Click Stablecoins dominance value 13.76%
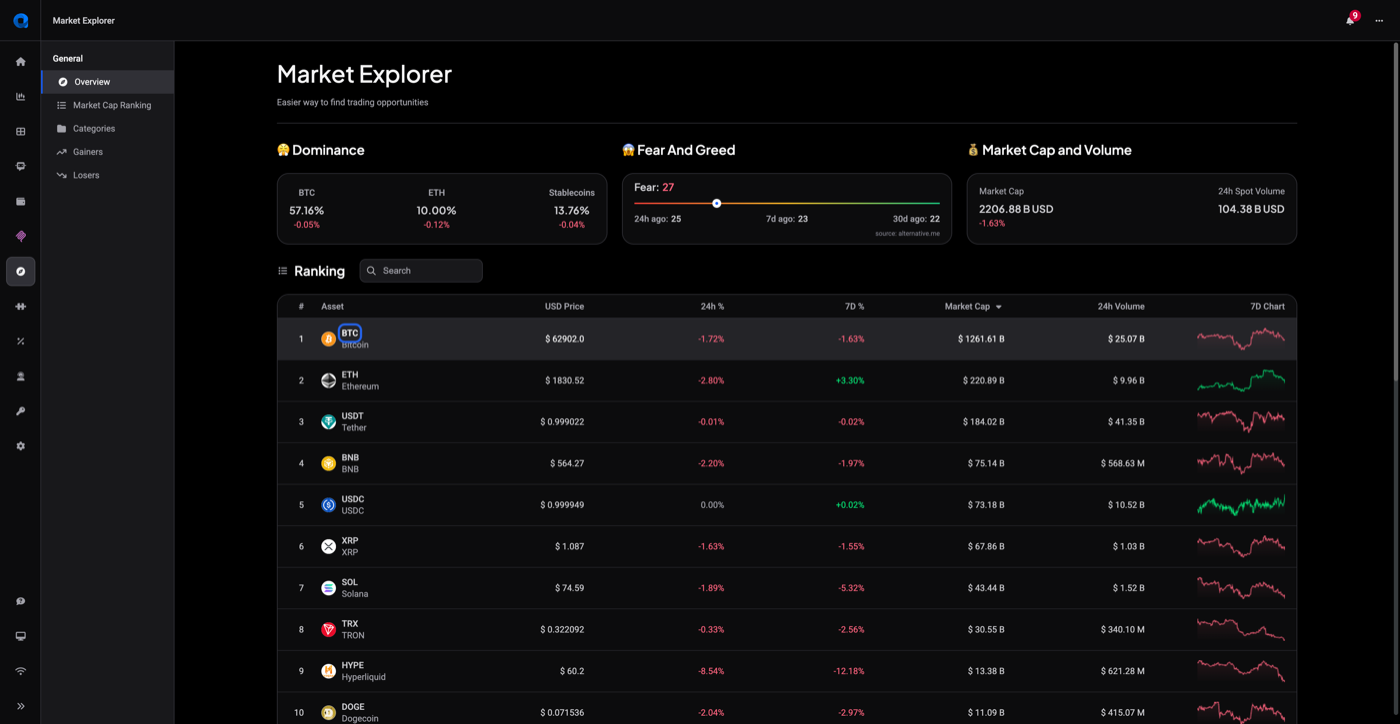This screenshot has width=1400, height=724. (x=571, y=211)
